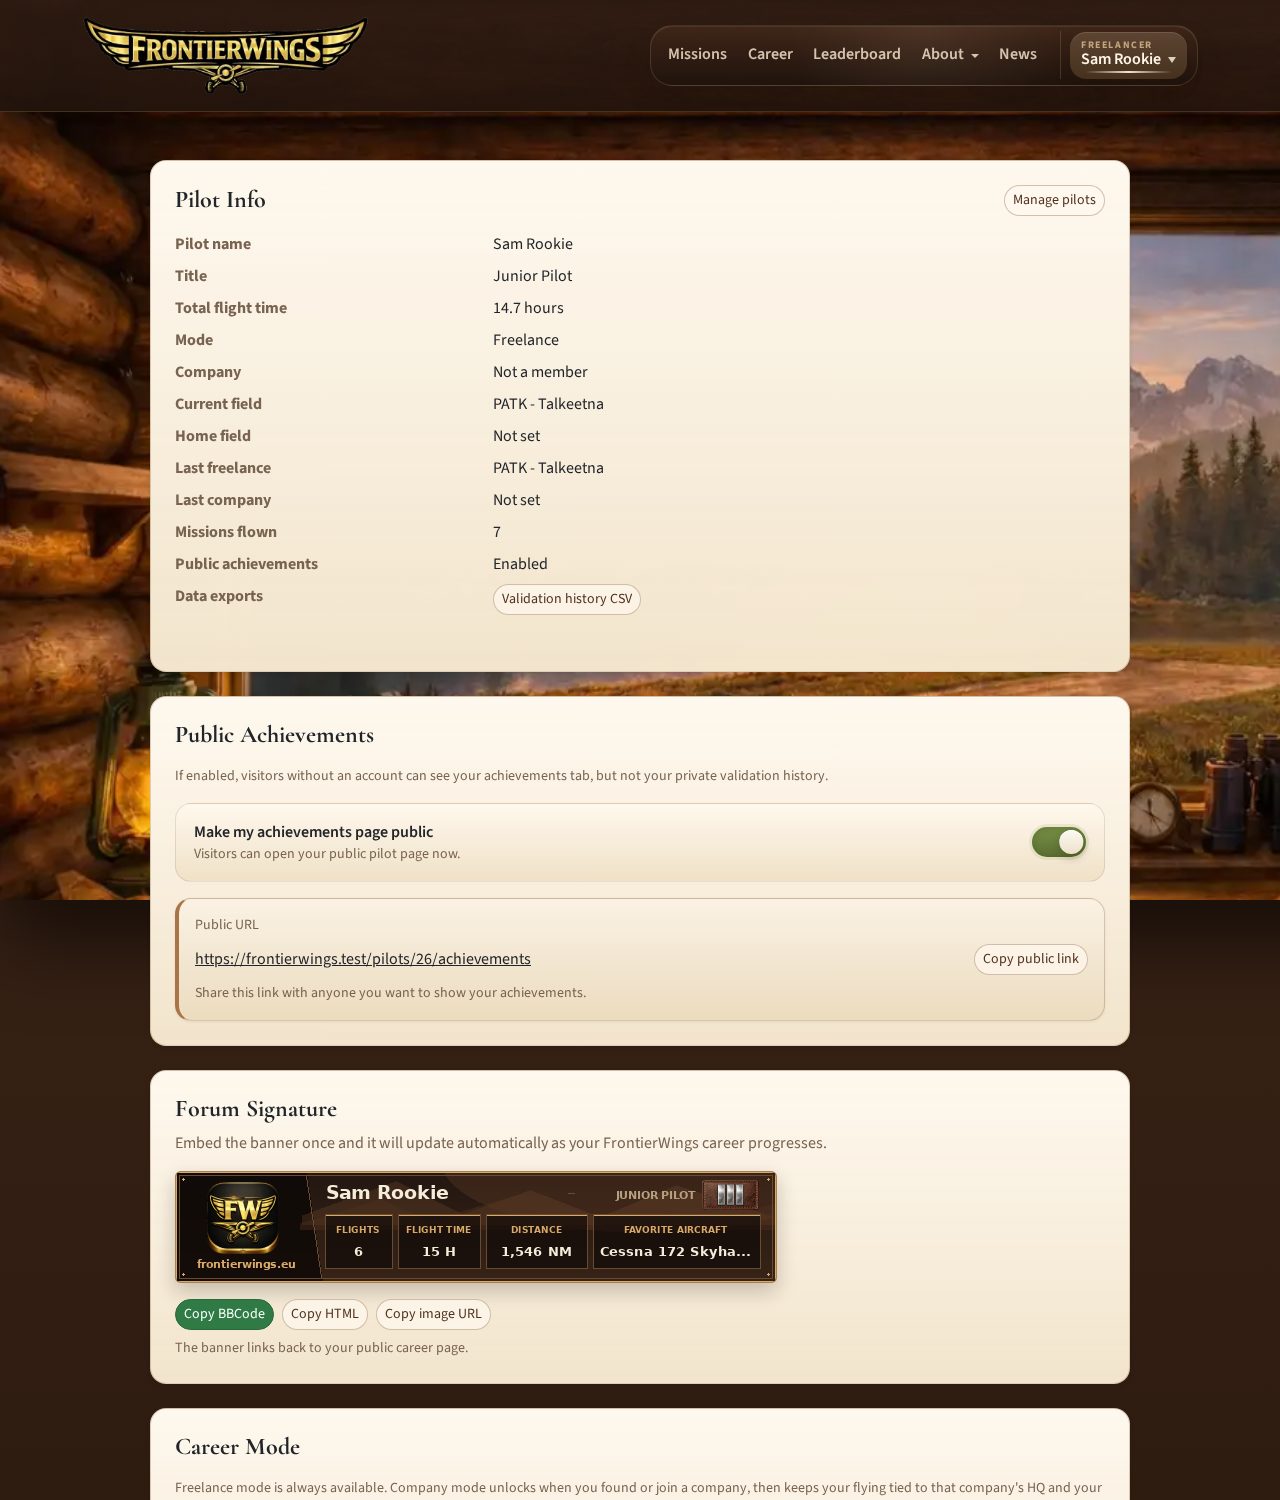The width and height of the screenshot is (1280, 1500).
Task: Click the 'Not a member' company value
Action: [540, 372]
